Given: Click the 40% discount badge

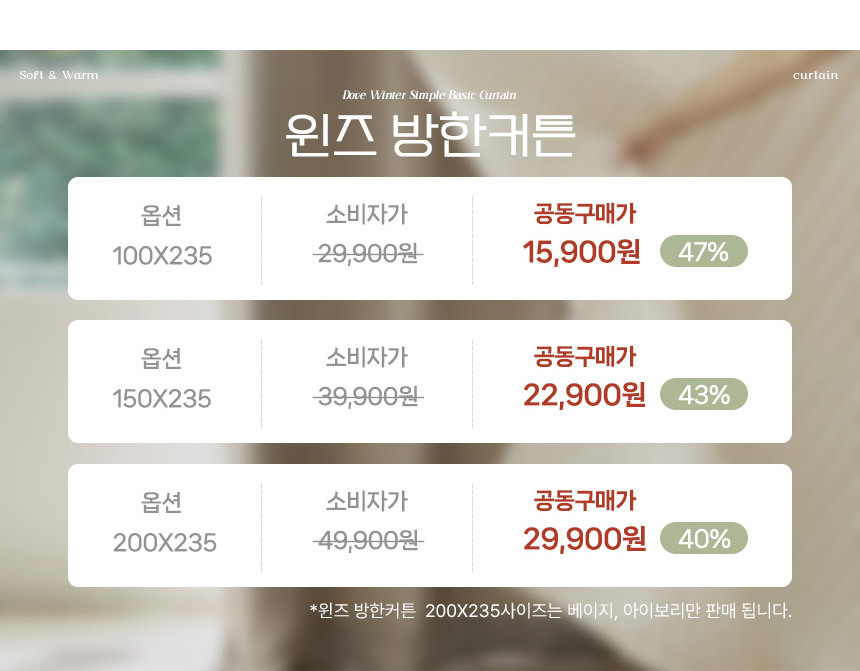Looking at the screenshot, I should 703,539.
